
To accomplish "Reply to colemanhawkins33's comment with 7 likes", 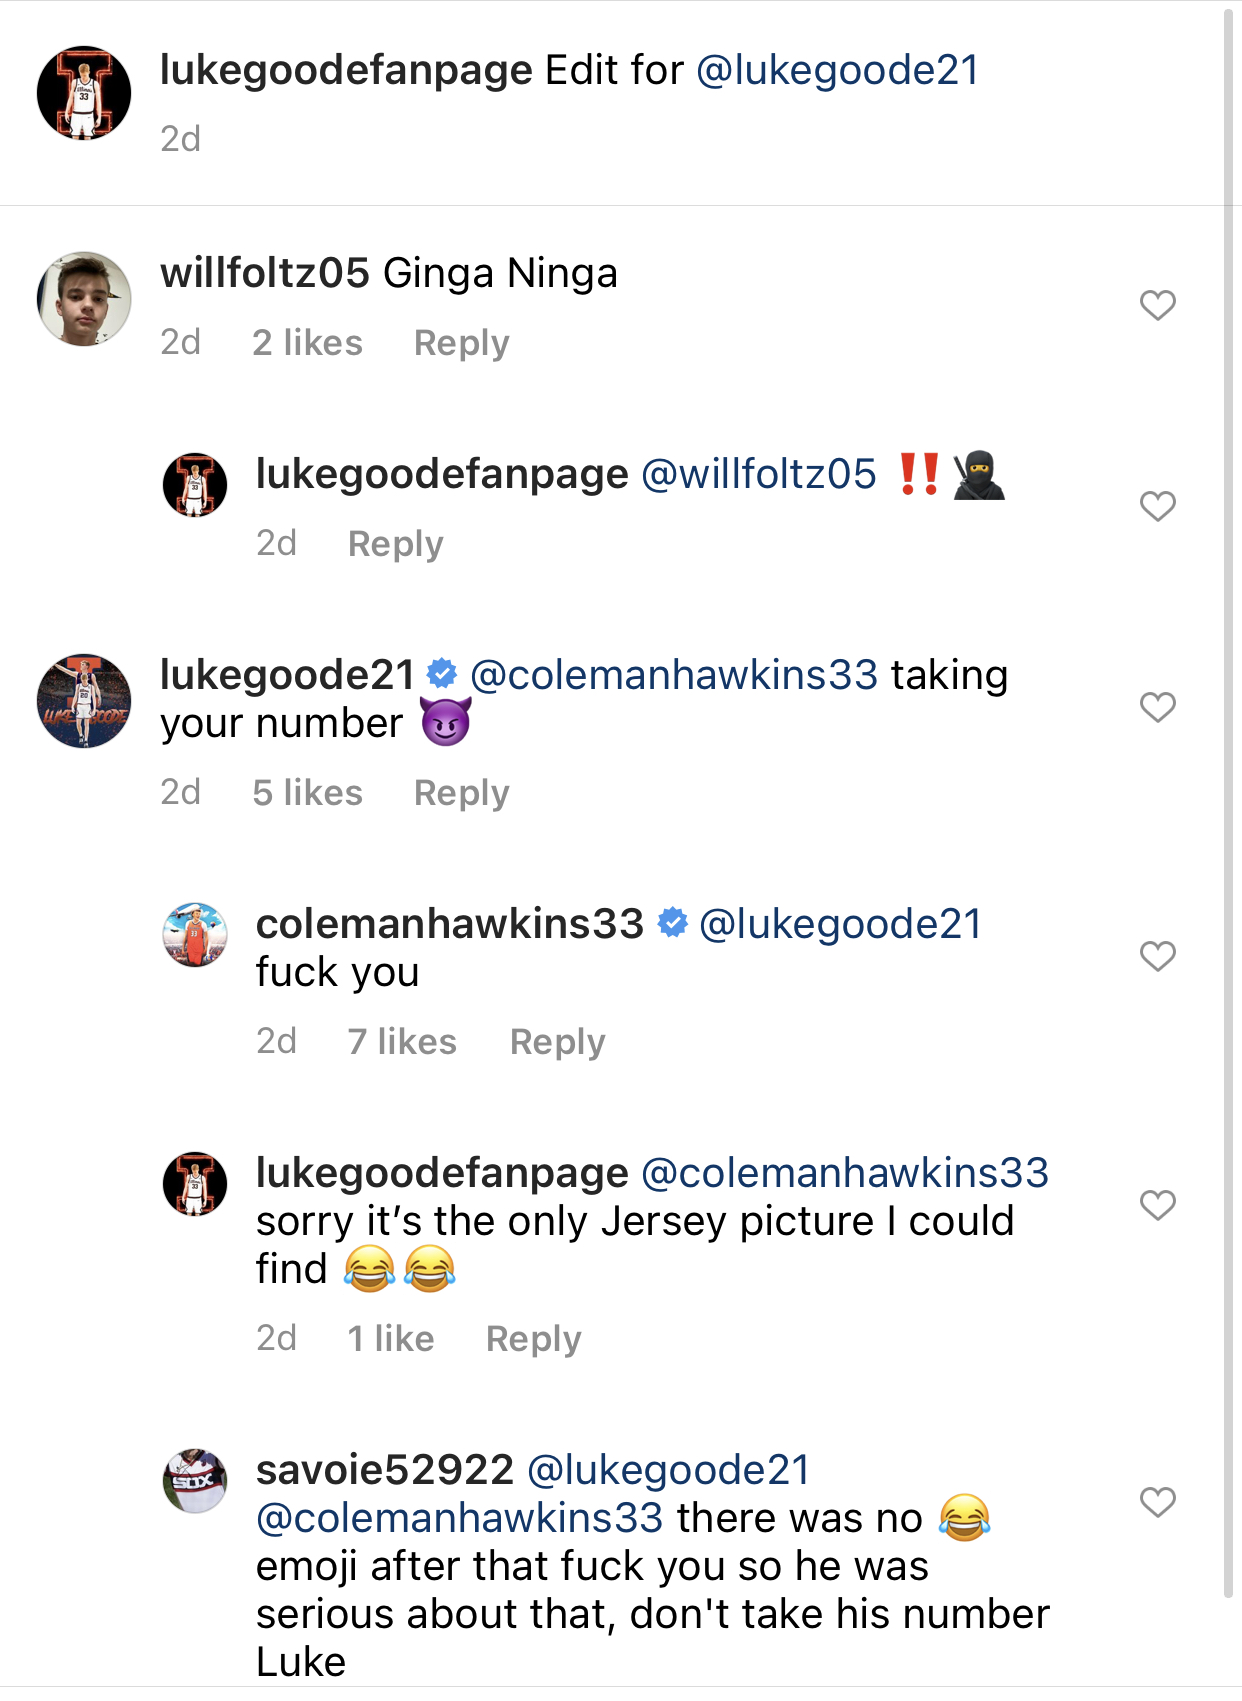I will point(557,1042).
